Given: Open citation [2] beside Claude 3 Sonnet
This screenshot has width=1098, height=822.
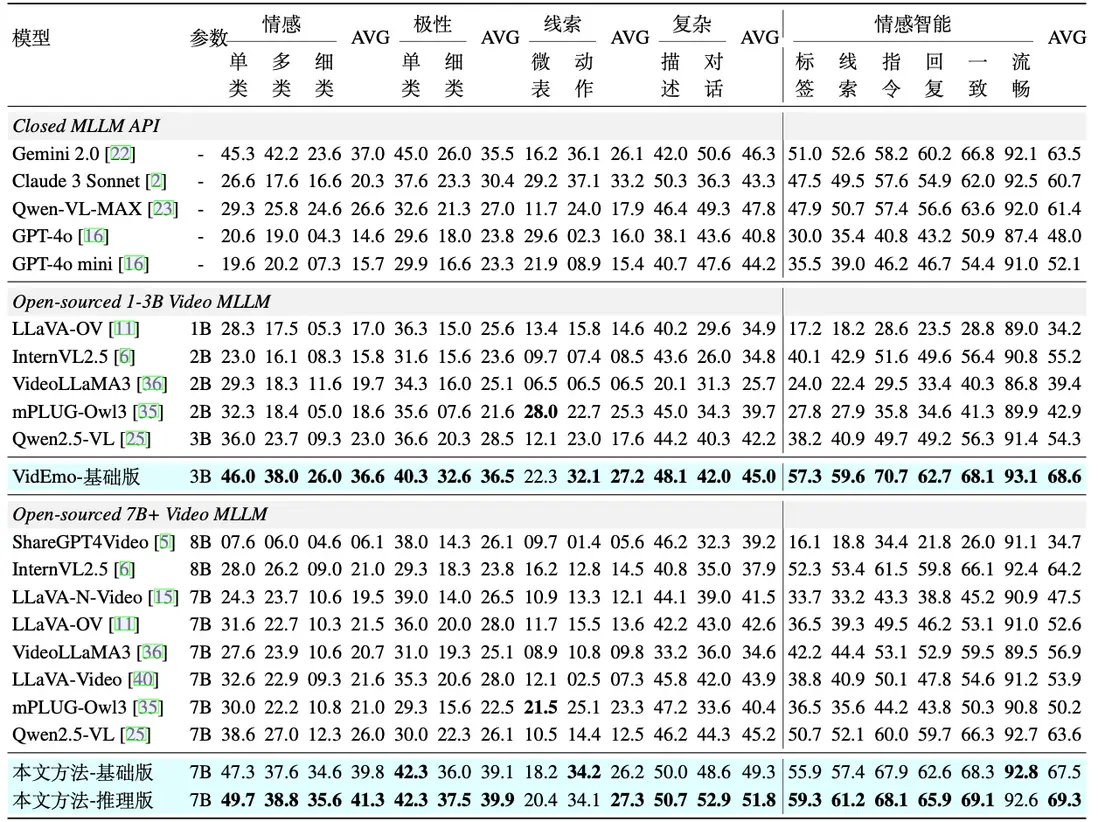Looking at the screenshot, I should [x=156, y=181].
